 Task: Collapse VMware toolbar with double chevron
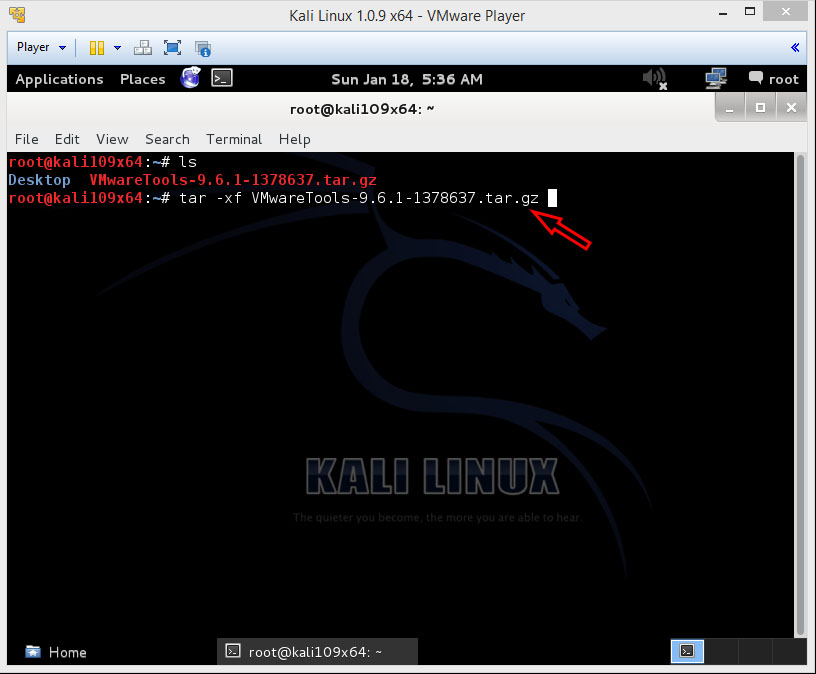(795, 47)
